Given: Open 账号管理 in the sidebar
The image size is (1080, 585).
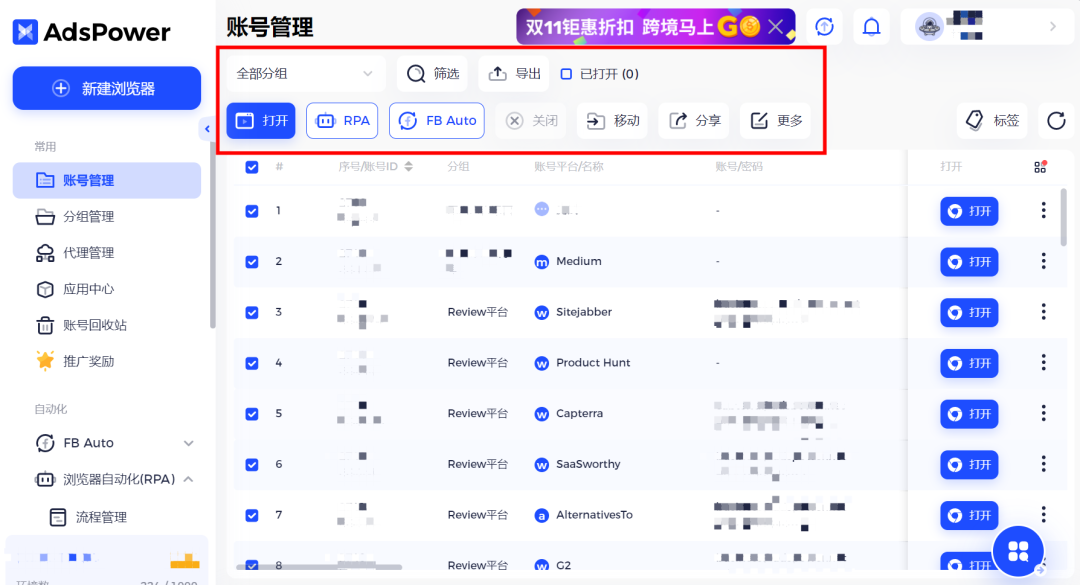Looking at the screenshot, I should (x=107, y=181).
